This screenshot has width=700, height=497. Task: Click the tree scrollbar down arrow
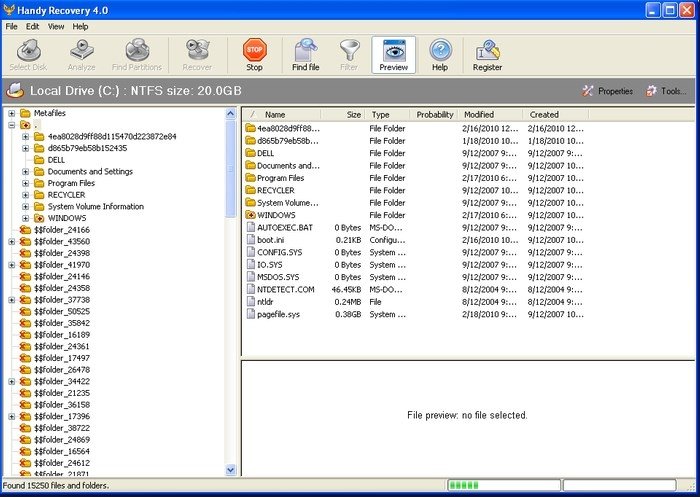230,470
